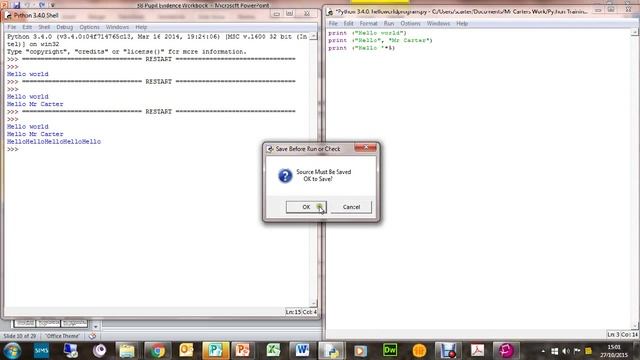
Task: Click "Office Theme" in PowerPoint status bar
Action: point(62,336)
